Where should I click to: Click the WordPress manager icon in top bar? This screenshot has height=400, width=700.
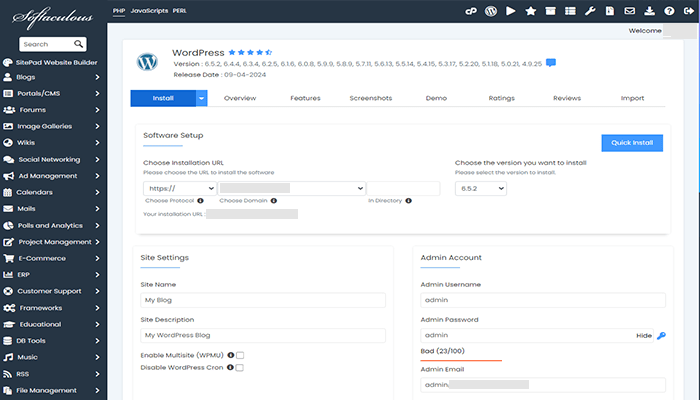491,11
